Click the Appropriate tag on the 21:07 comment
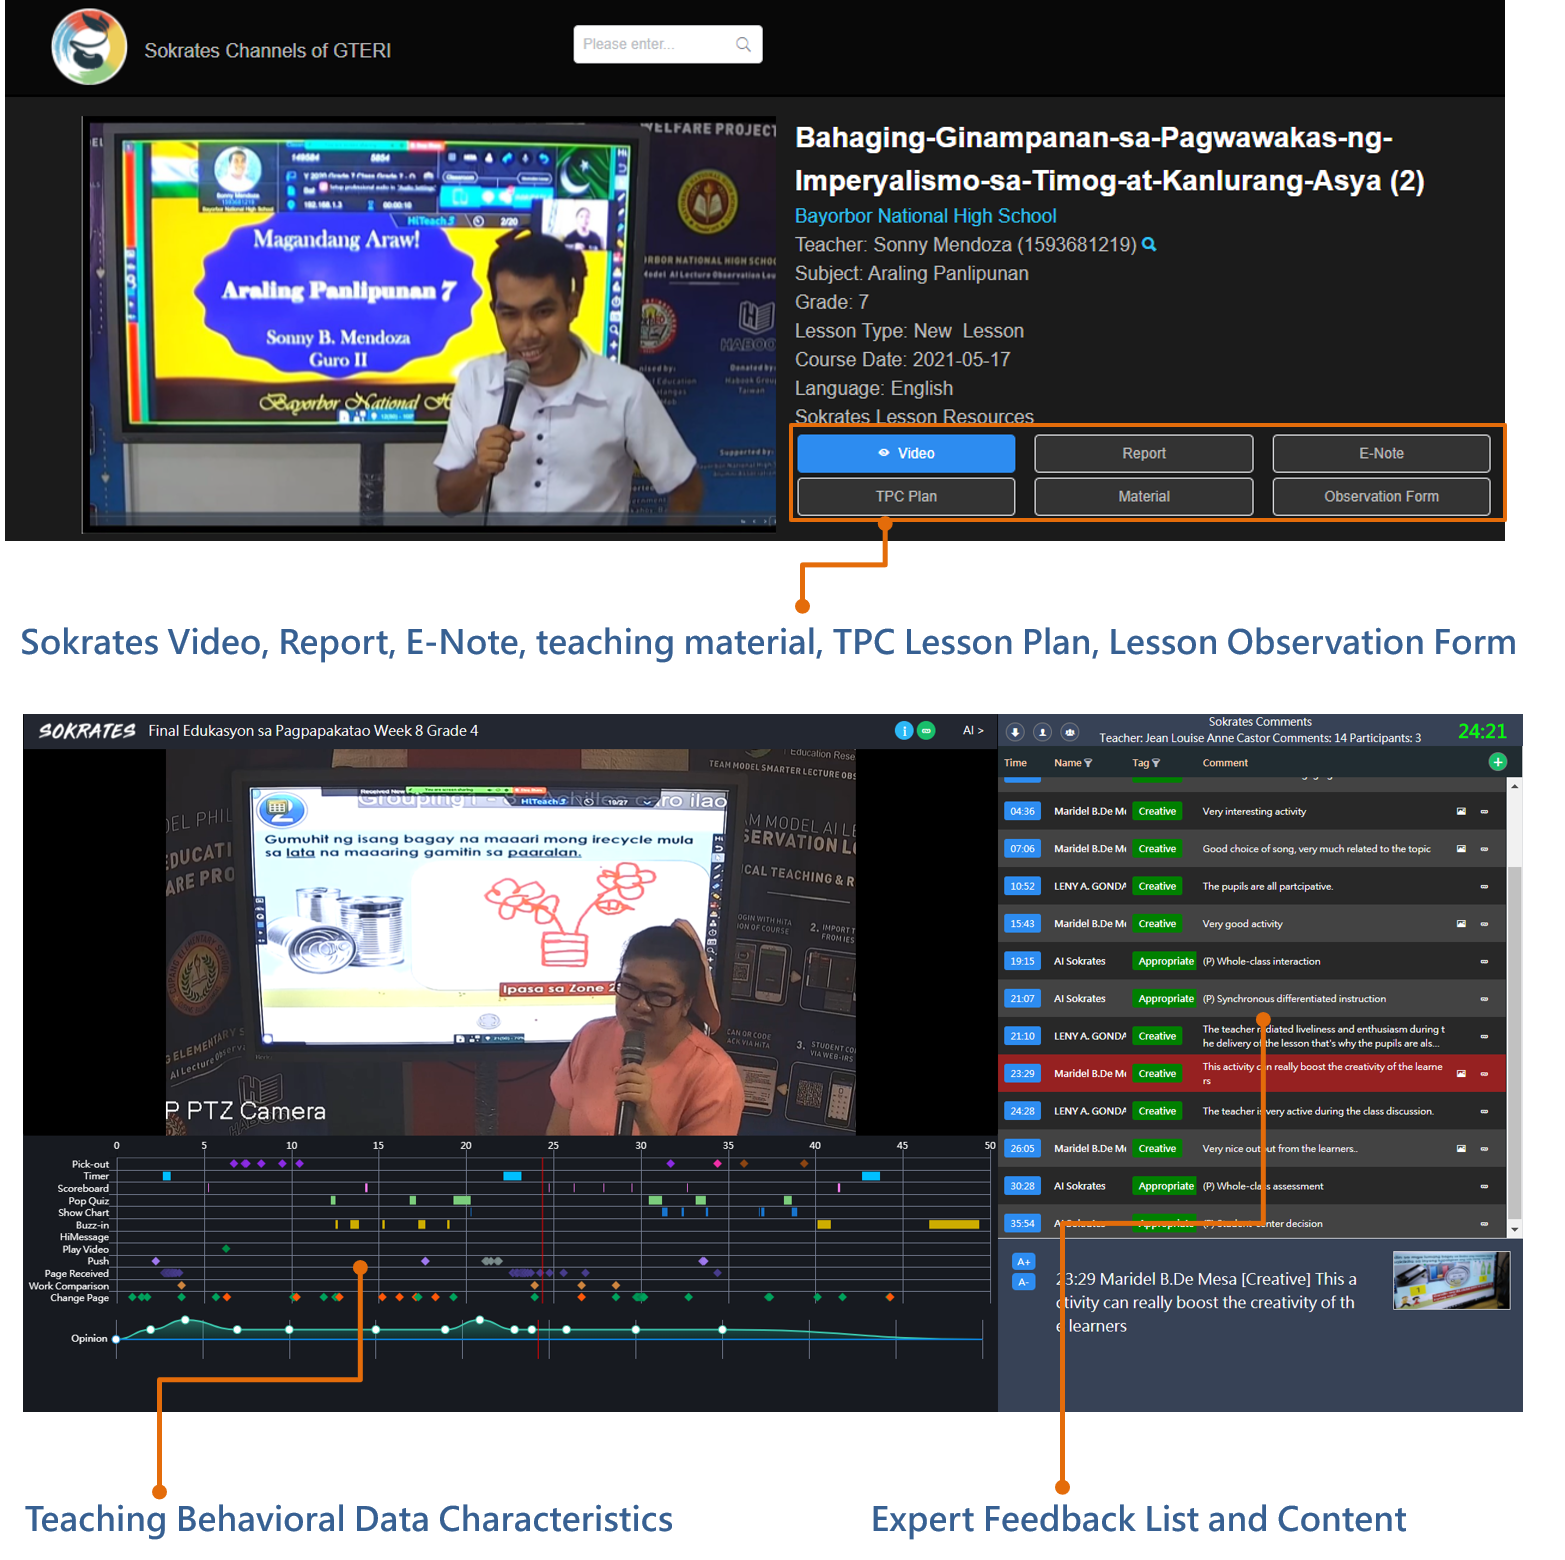The width and height of the screenshot is (1565, 1560). (x=1166, y=999)
